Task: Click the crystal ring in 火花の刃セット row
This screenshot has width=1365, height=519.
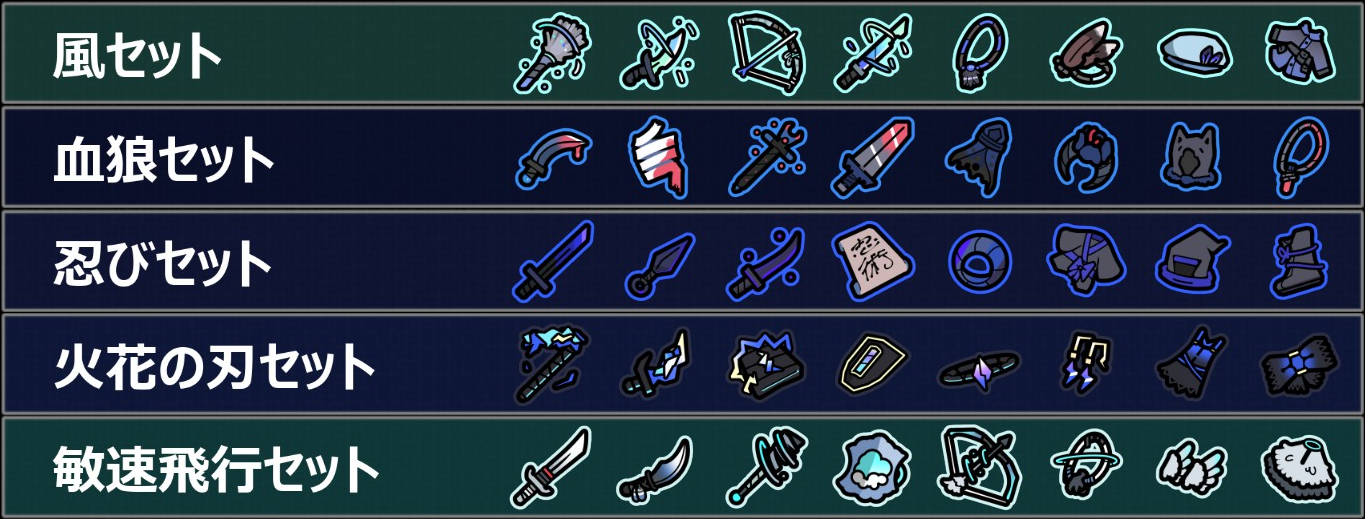Action: pos(980,370)
